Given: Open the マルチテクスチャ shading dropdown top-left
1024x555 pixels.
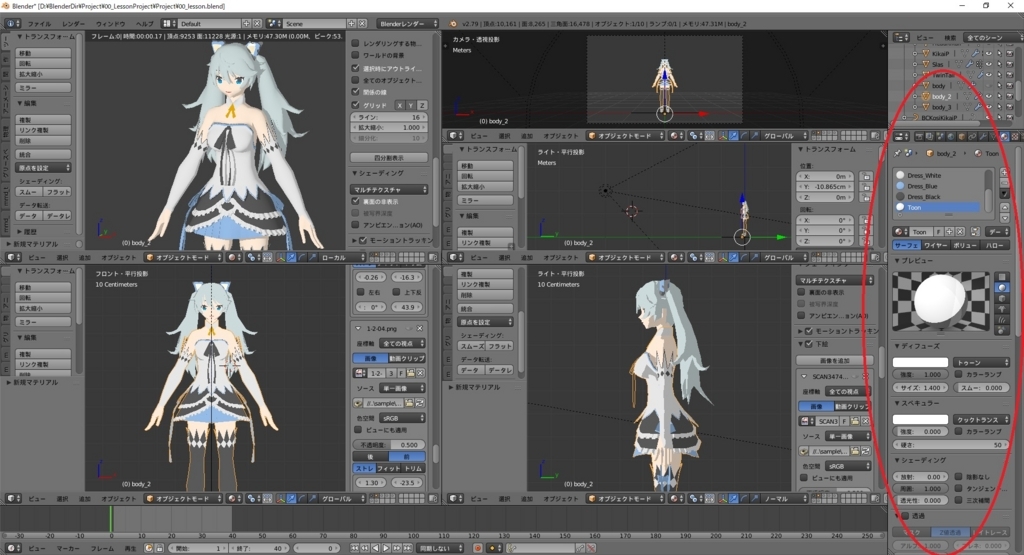Looking at the screenshot, I should [389, 189].
